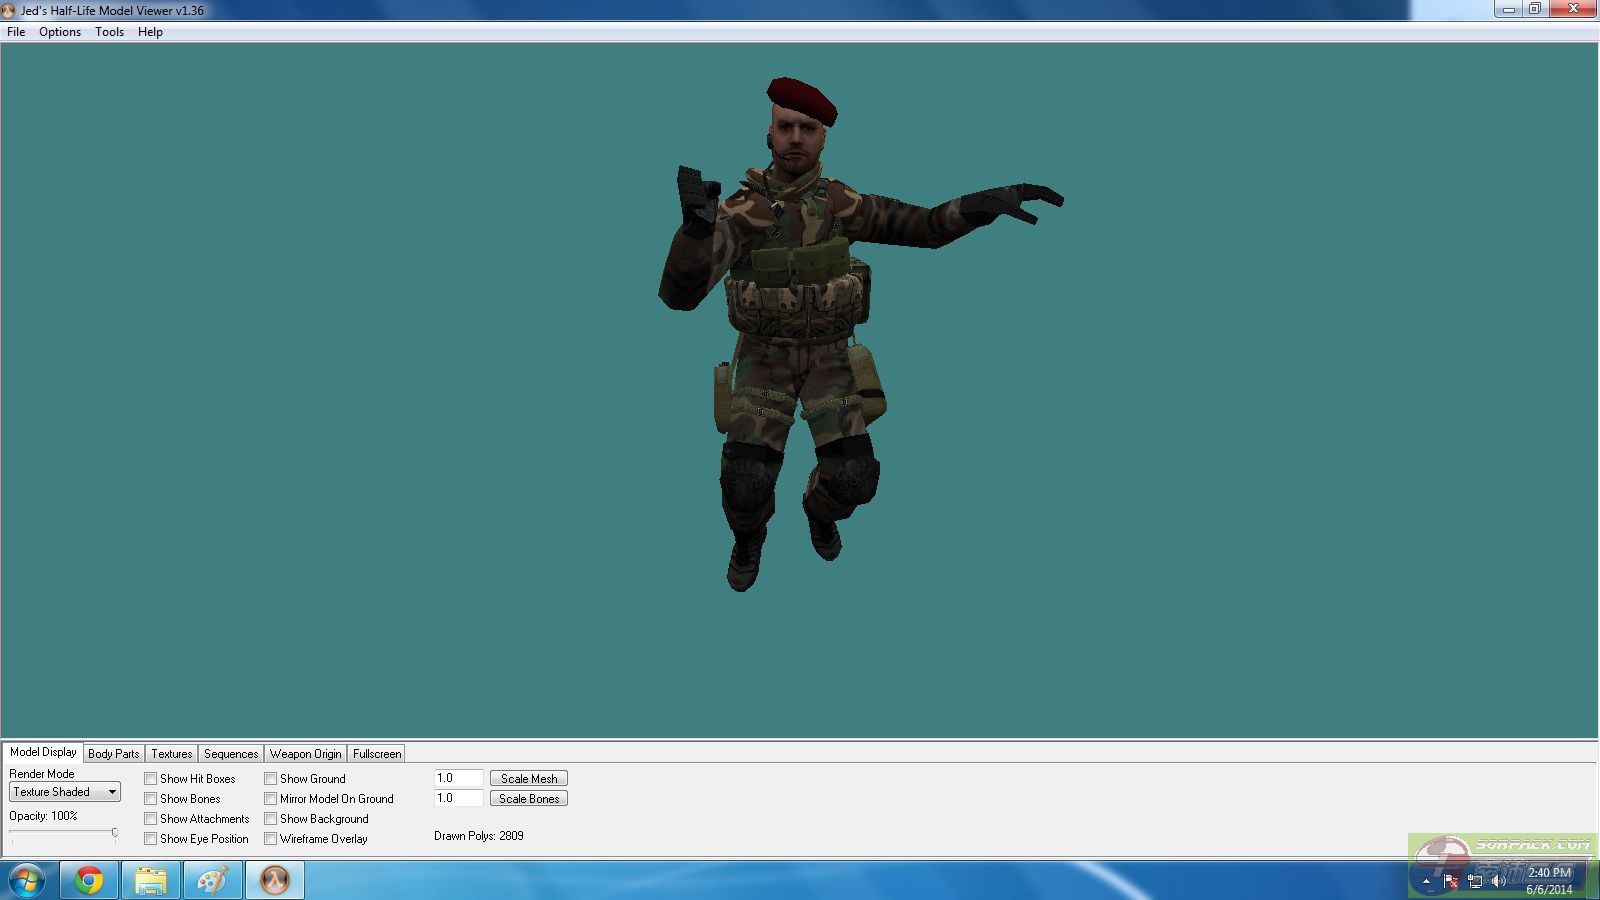Open the Paint app taskbar icon
The width and height of the screenshot is (1600, 900).
coord(212,881)
